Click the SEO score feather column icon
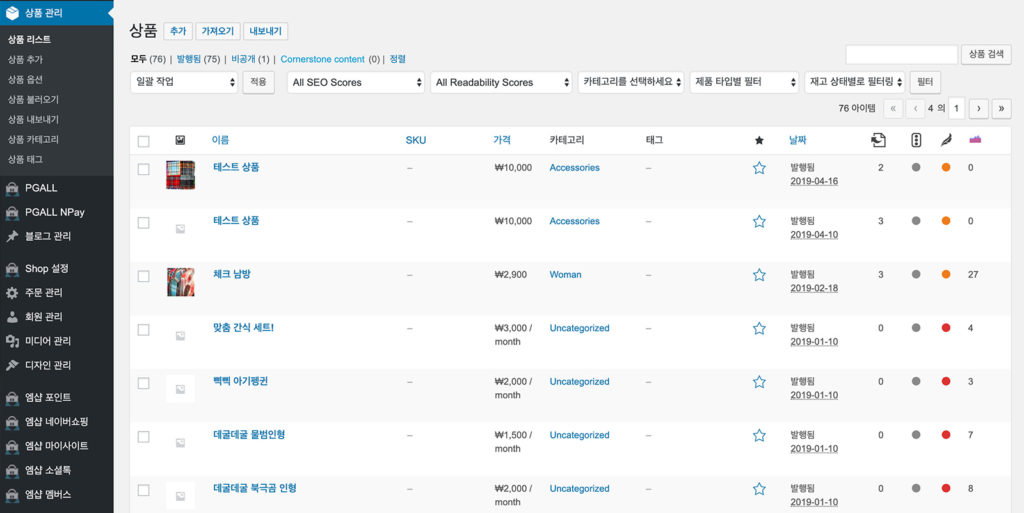 946,140
